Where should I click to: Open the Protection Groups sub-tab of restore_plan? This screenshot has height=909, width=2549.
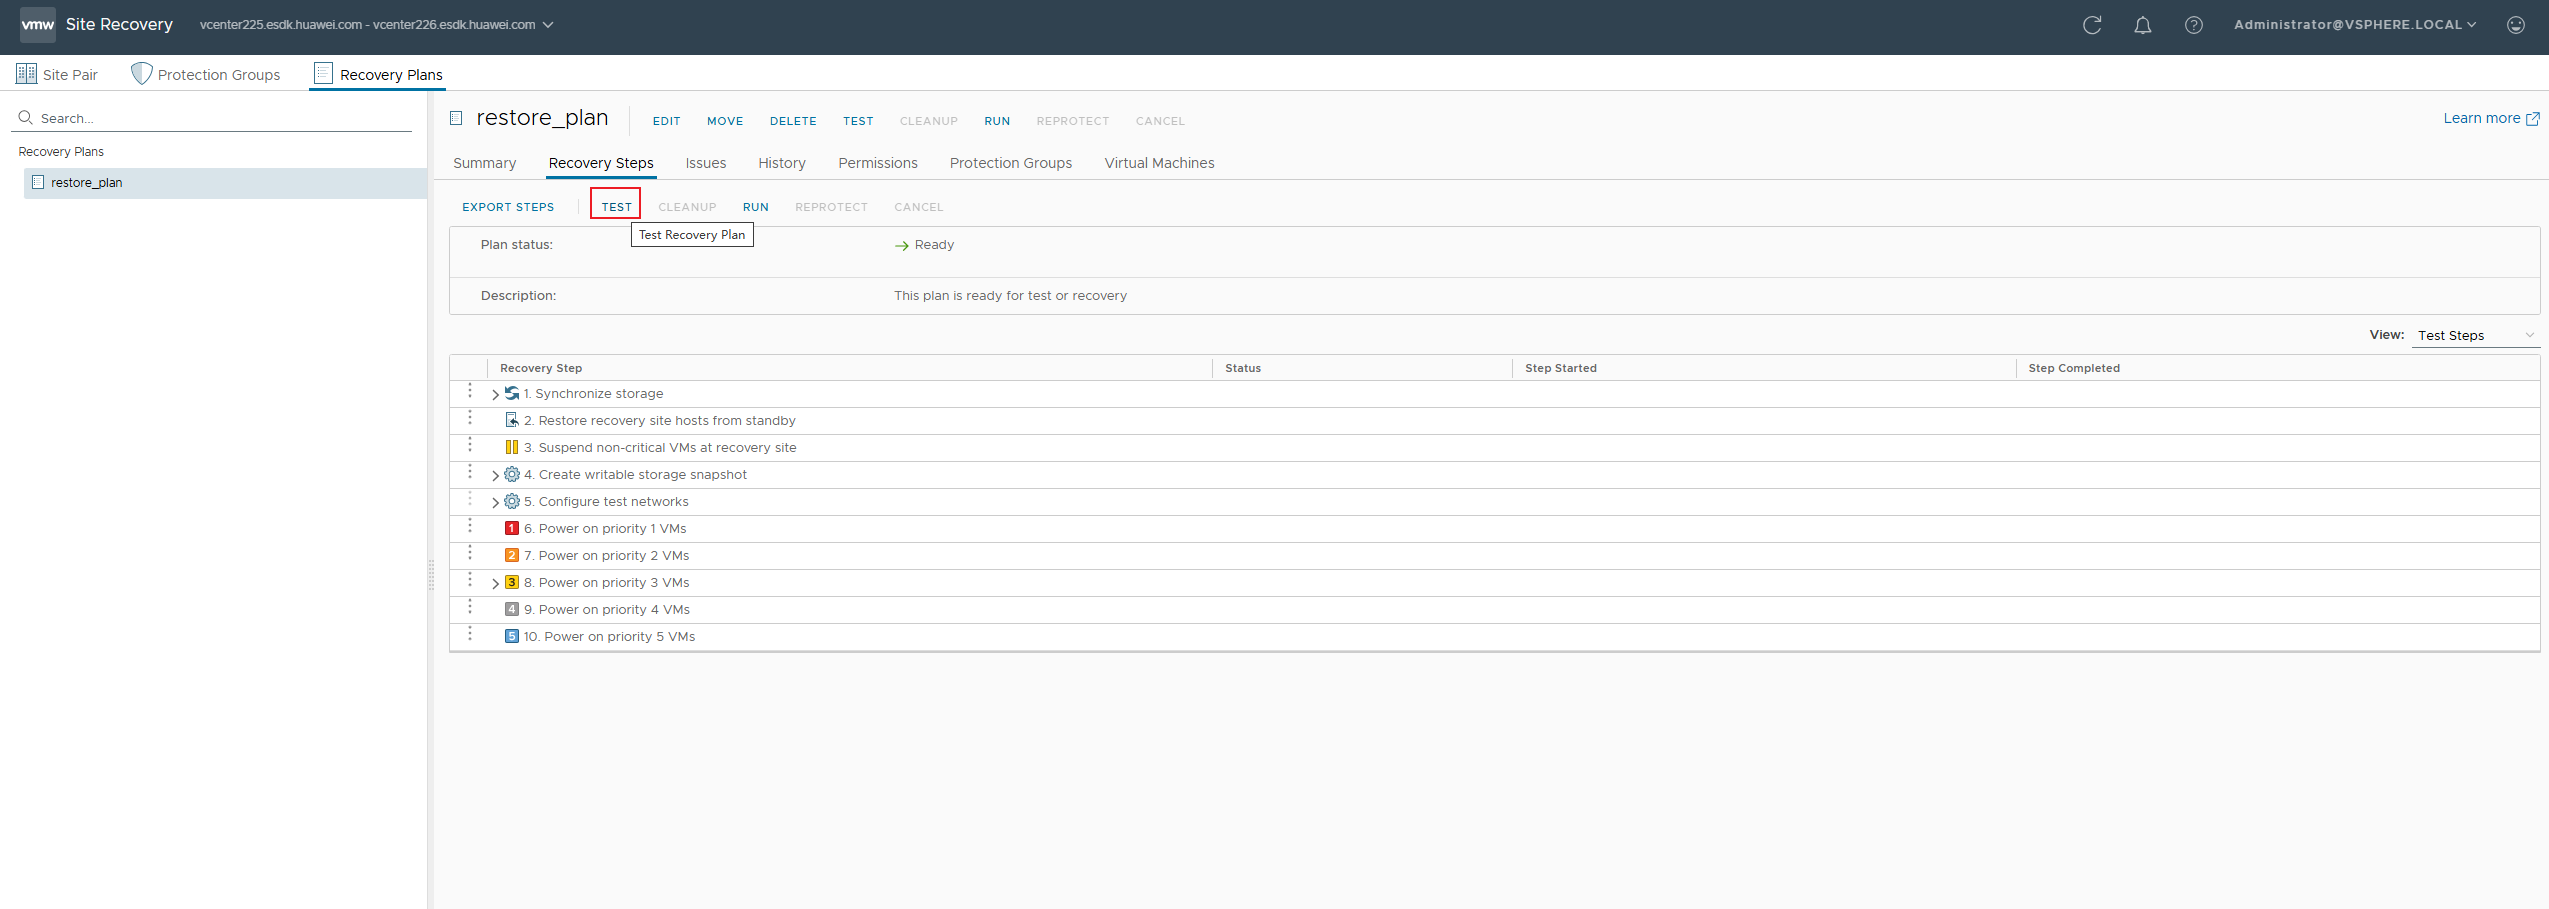[x=1011, y=163]
